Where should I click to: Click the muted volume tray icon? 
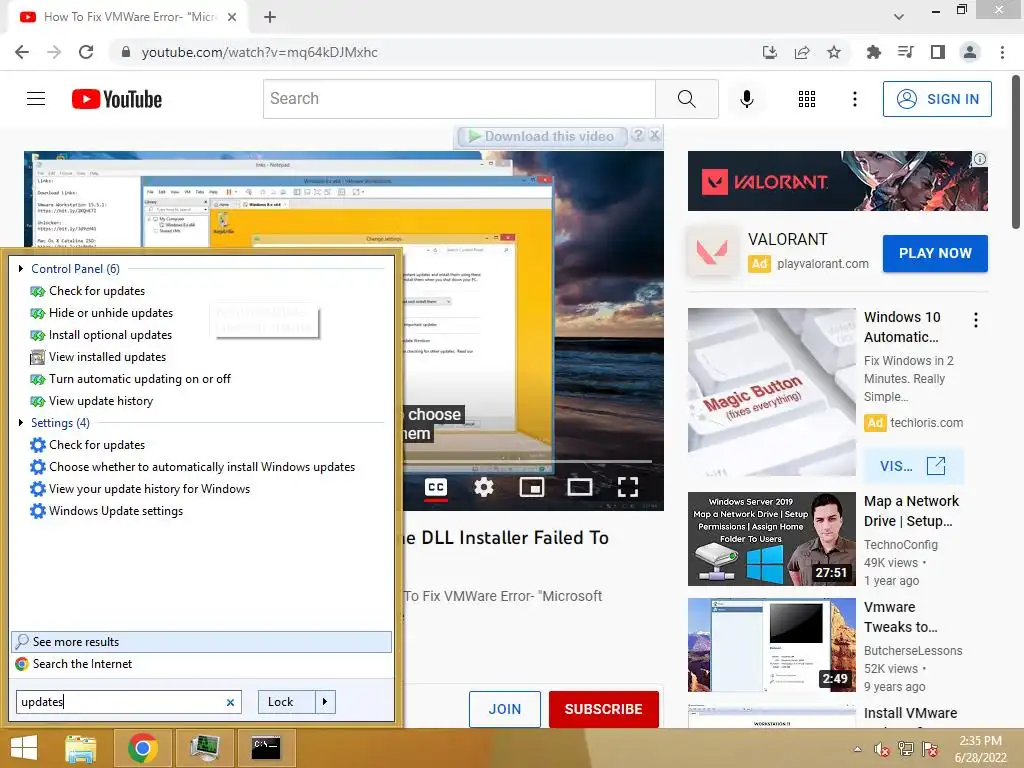click(x=881, y=749)
